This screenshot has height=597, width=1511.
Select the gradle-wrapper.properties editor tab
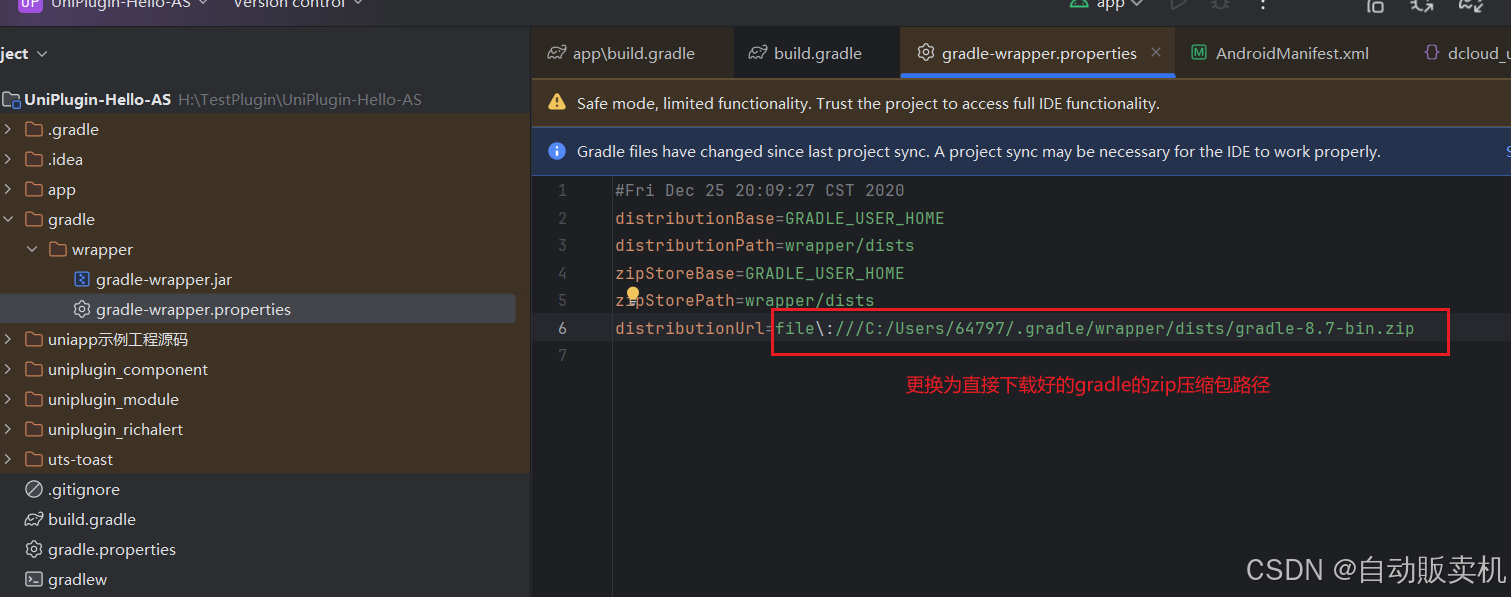pyautogui.click(x=1038, y=53)
